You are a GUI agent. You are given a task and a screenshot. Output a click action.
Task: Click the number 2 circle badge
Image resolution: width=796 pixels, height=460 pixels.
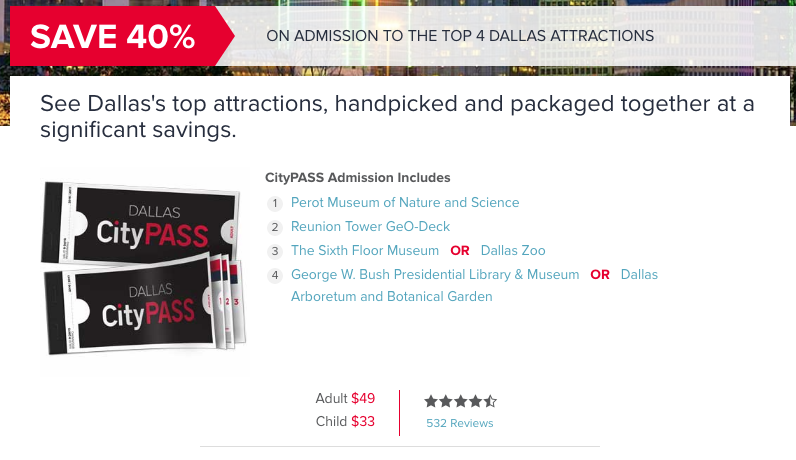[x=275, y=227]
